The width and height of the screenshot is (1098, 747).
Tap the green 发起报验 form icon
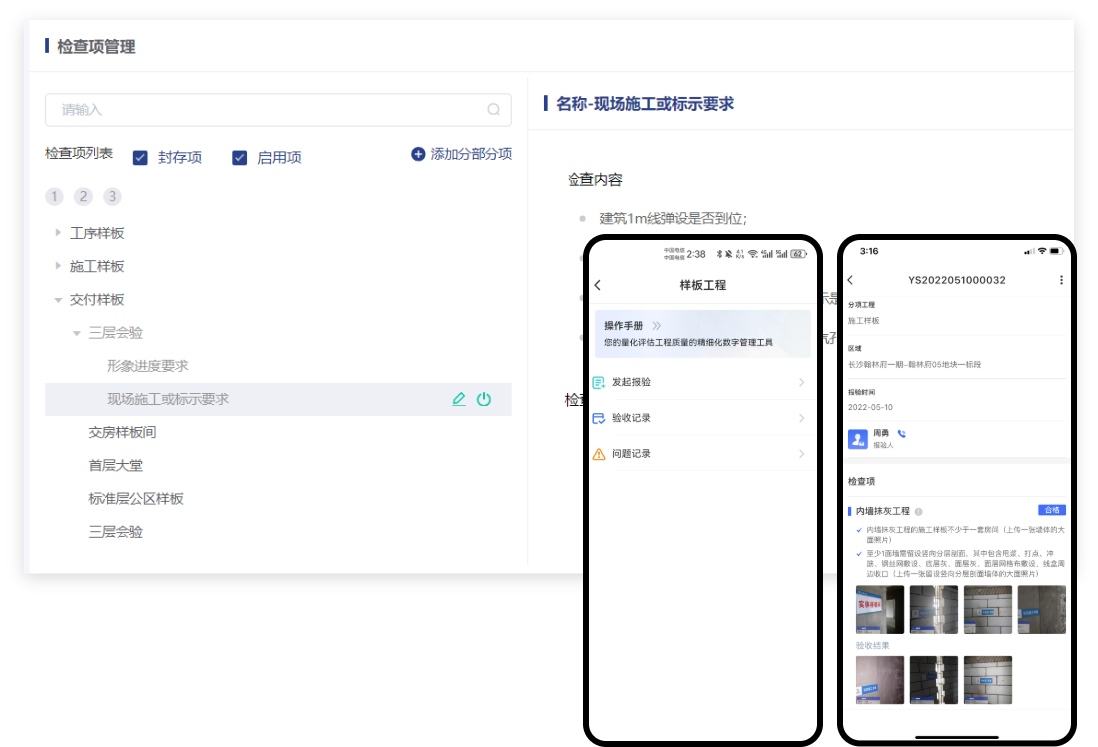[599, 382]
